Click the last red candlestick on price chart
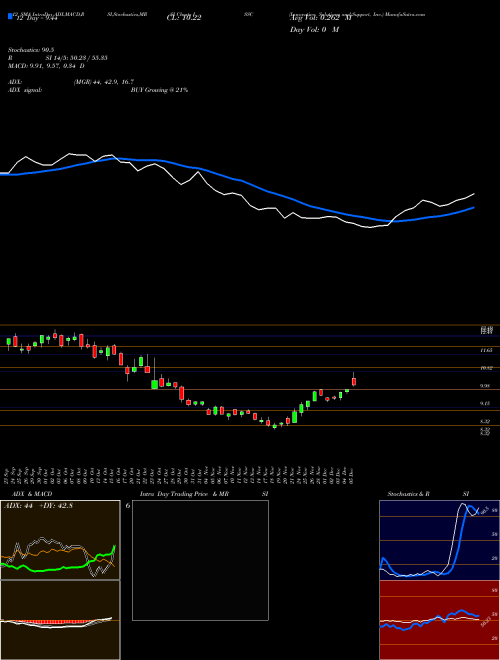Viewport: 500px width, 660px height. click(x=354, y=381)
